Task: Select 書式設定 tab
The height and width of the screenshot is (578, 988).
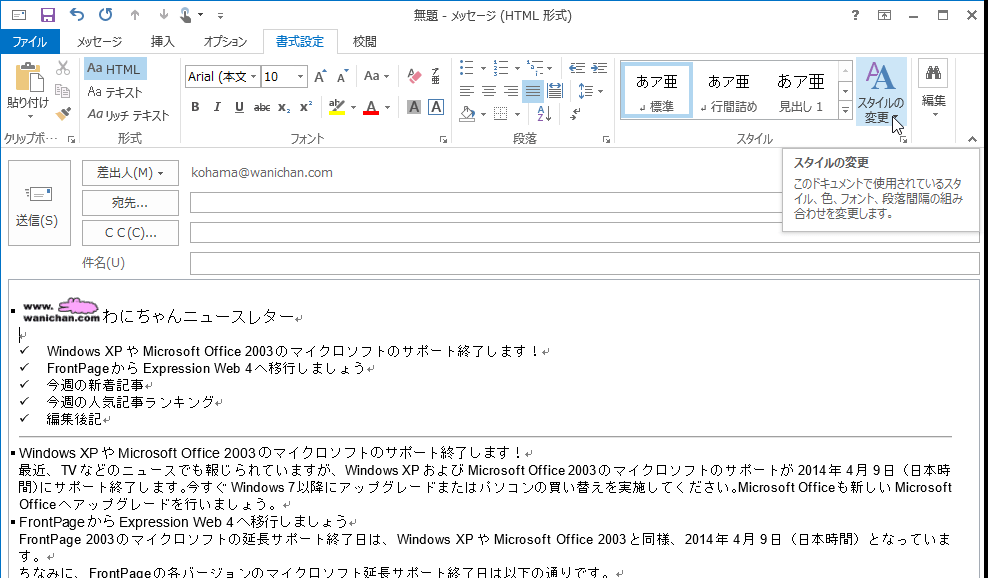Action: click(300, 42)
